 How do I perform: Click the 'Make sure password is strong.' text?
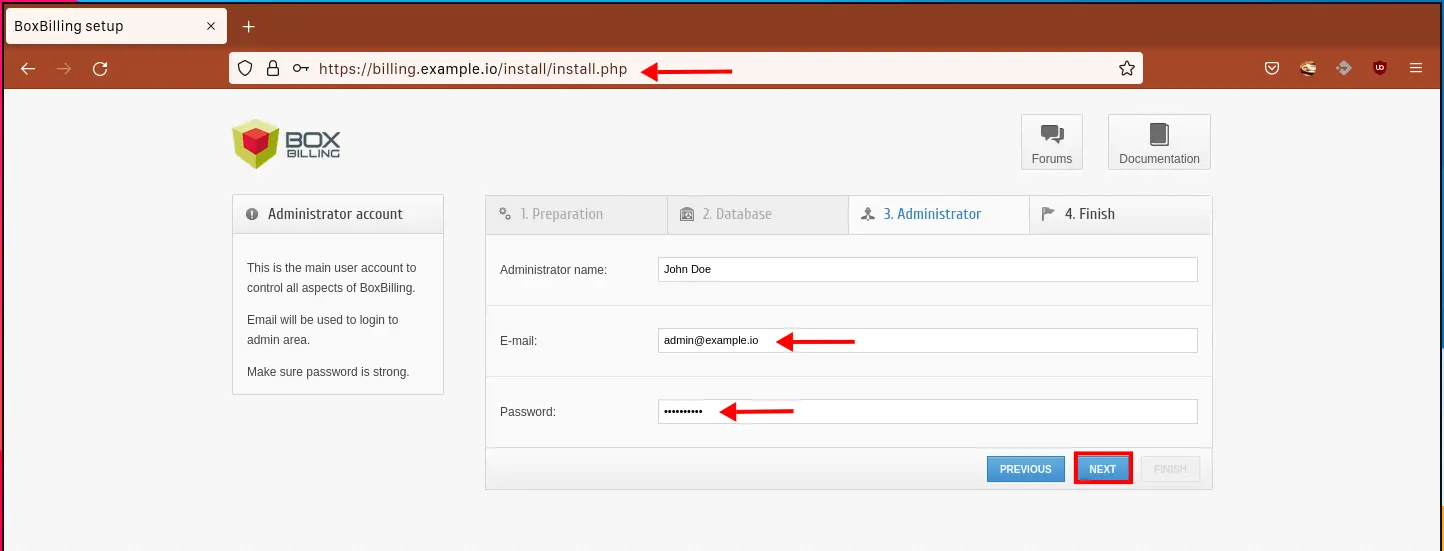coord(328,372)
